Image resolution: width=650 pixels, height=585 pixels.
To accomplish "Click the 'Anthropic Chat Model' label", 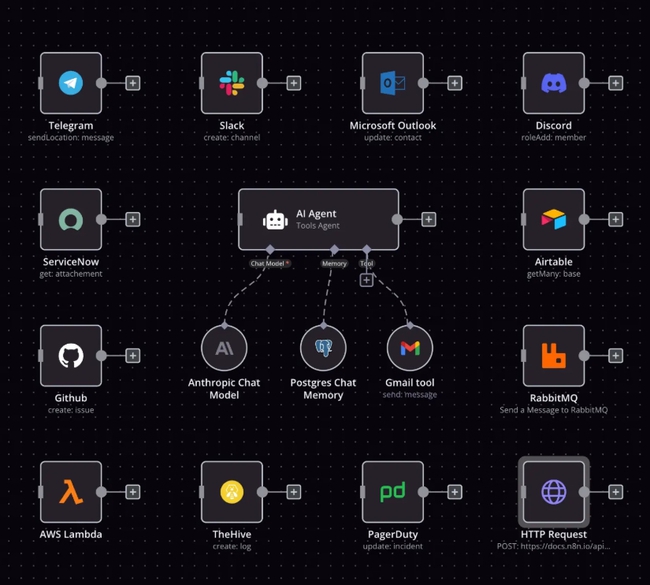I will point(224,389).
